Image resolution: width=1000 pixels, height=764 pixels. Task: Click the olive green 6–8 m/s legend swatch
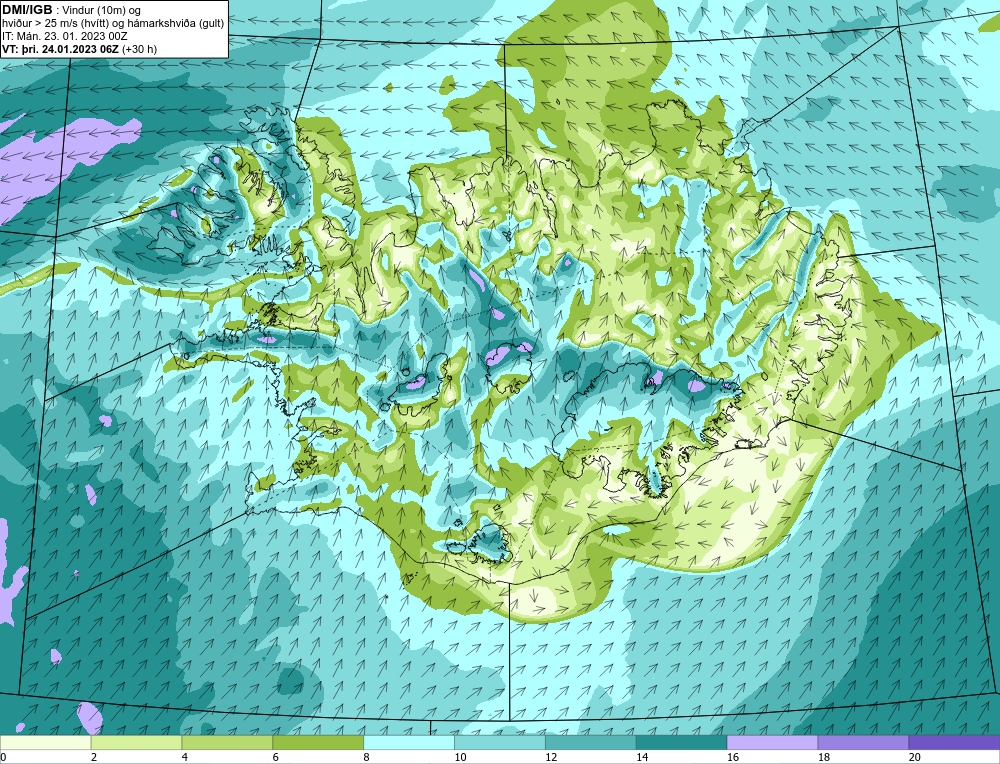tap(318, 743)
